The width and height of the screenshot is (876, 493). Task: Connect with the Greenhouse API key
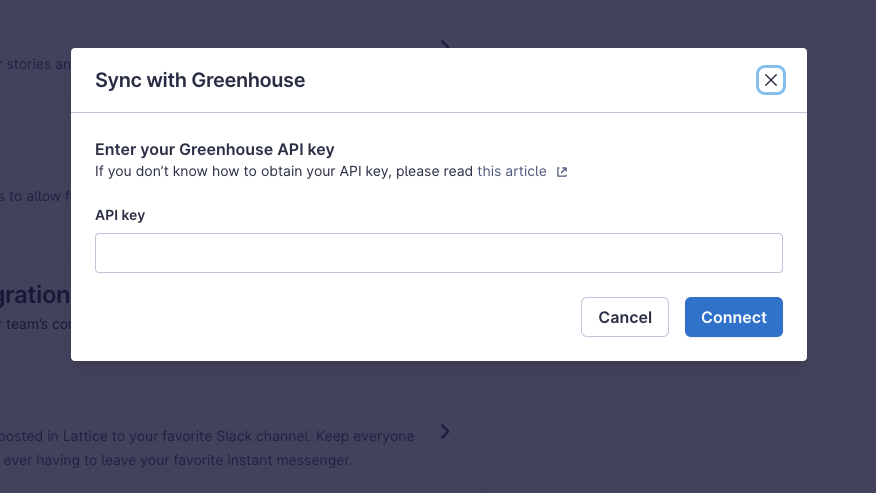tap(734, 317)
